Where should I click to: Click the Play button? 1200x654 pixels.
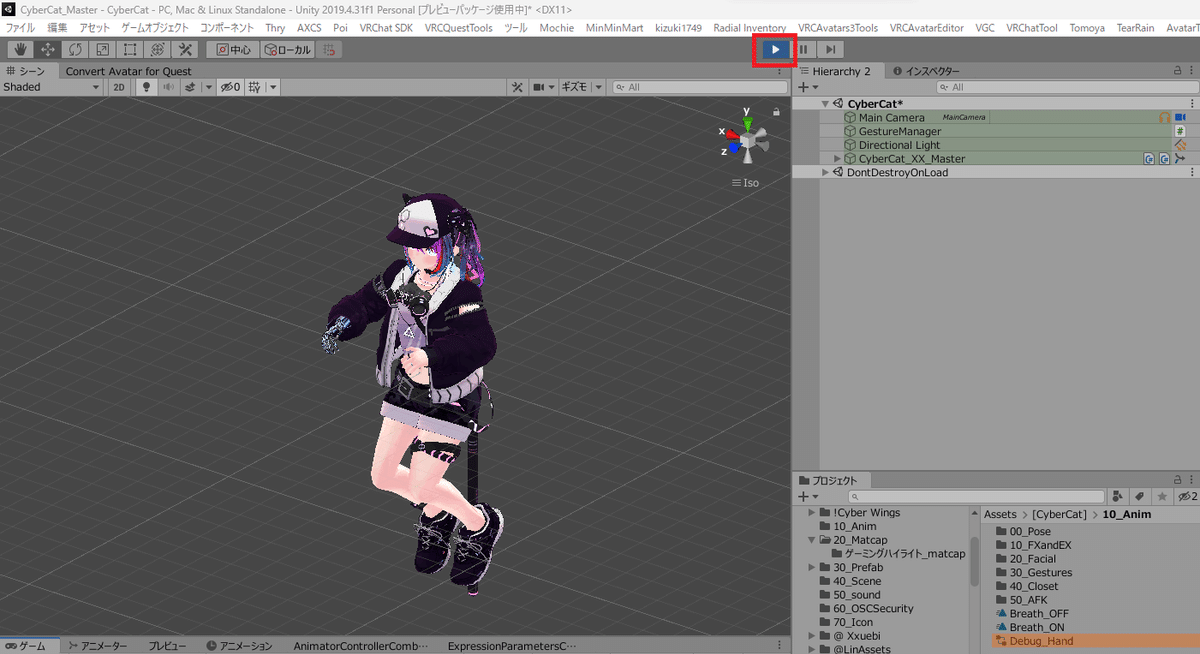774,49
